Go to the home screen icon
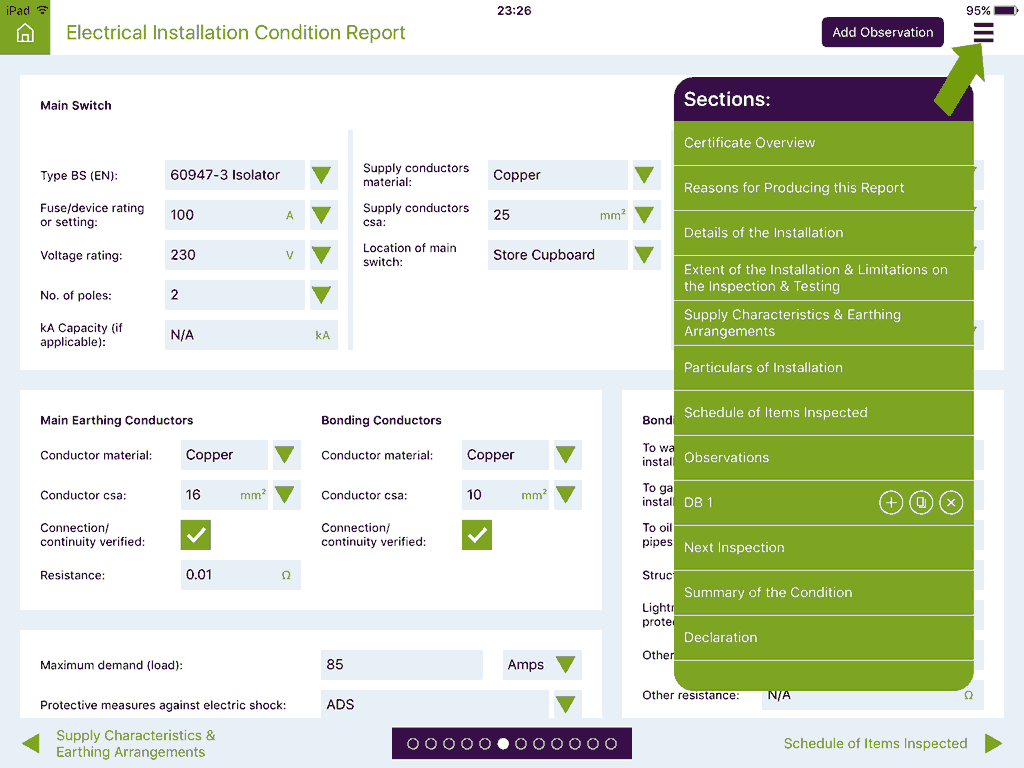1024x768 pixels. click(x=25, y=33)
